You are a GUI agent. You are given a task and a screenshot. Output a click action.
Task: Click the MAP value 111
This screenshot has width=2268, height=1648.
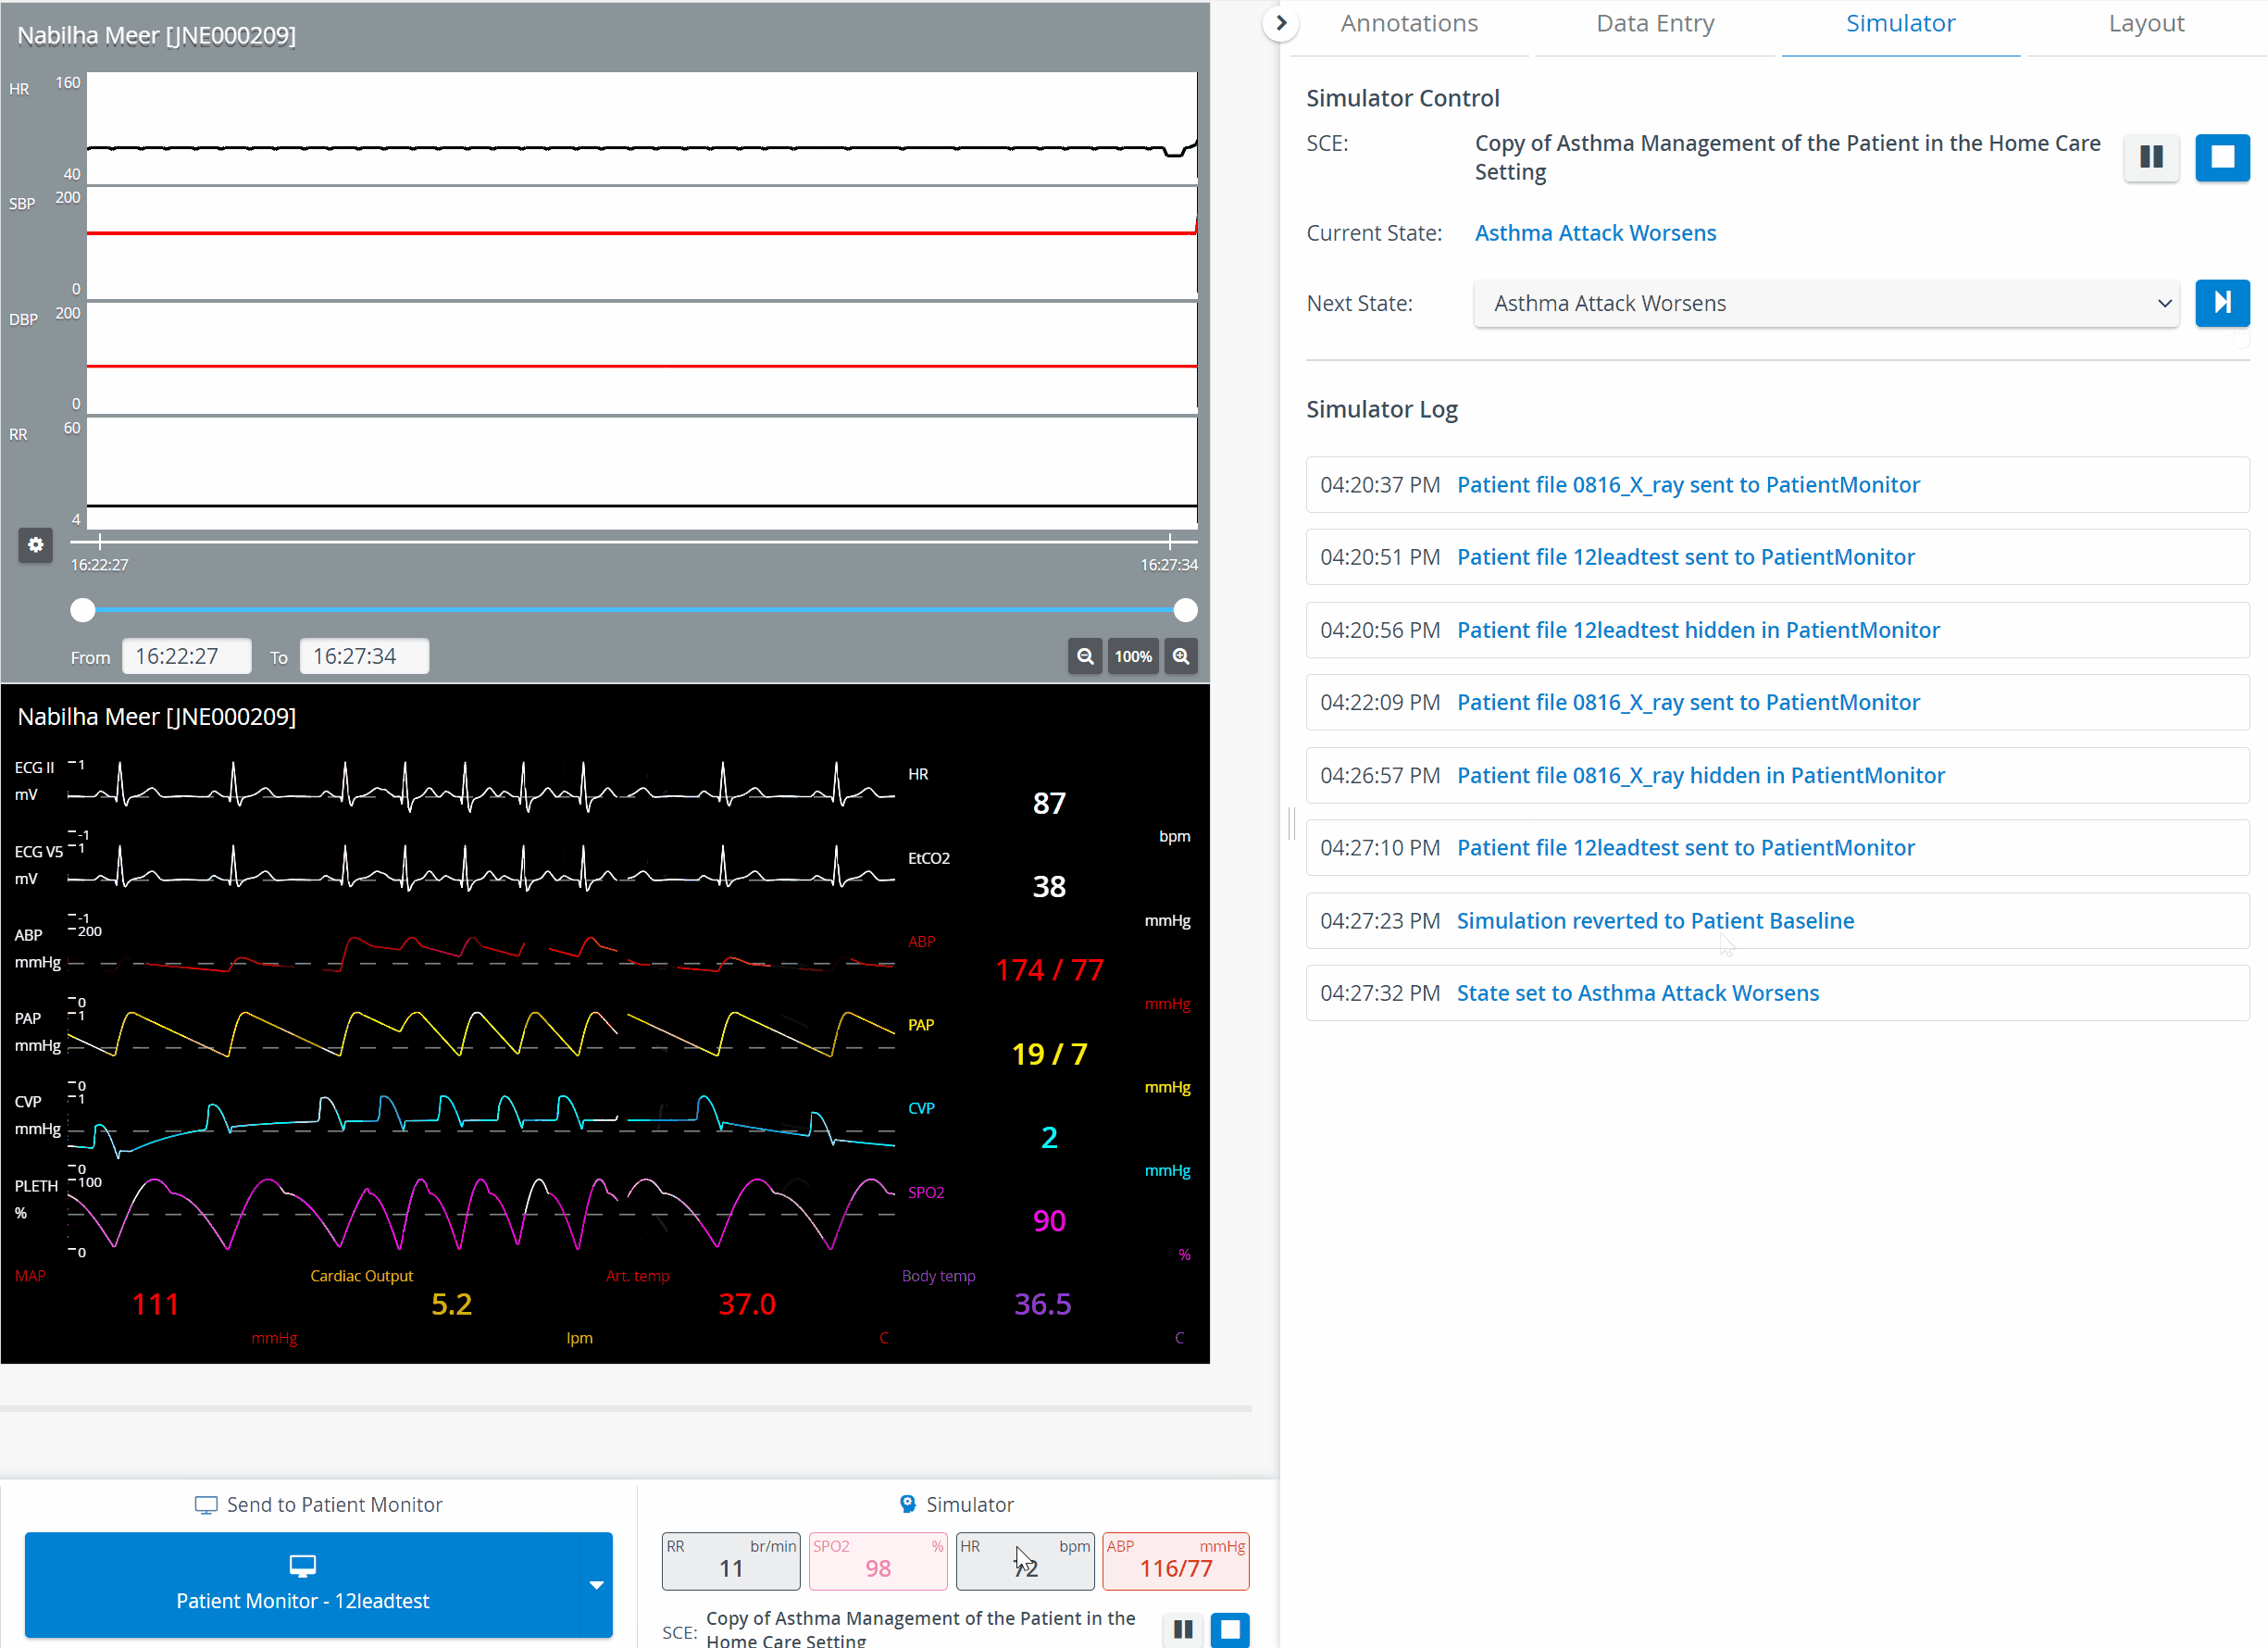[155, 1304]
